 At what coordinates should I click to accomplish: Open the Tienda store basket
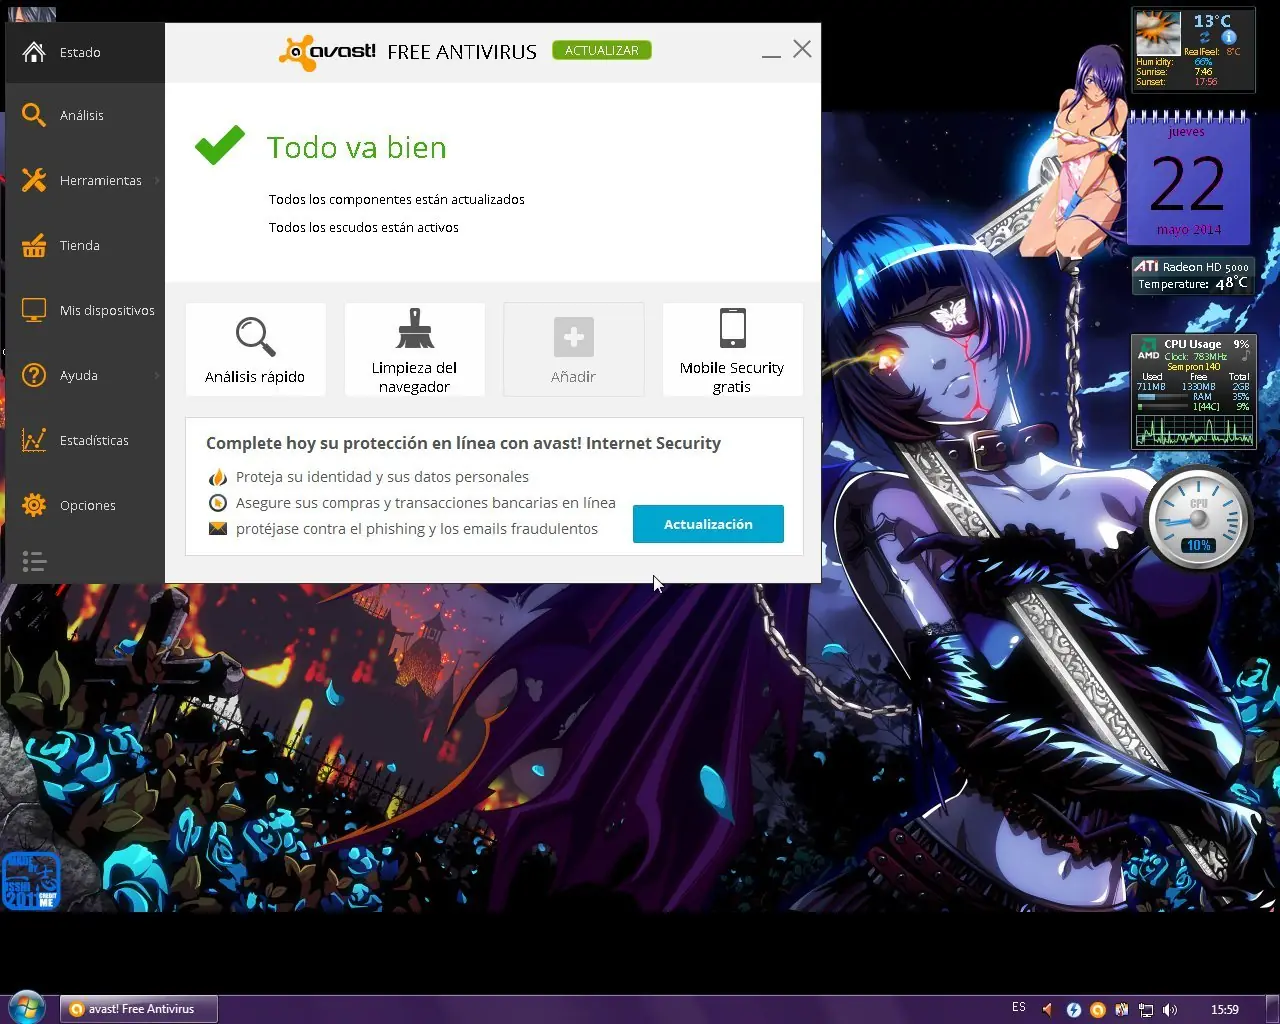(x=34, y=245)
